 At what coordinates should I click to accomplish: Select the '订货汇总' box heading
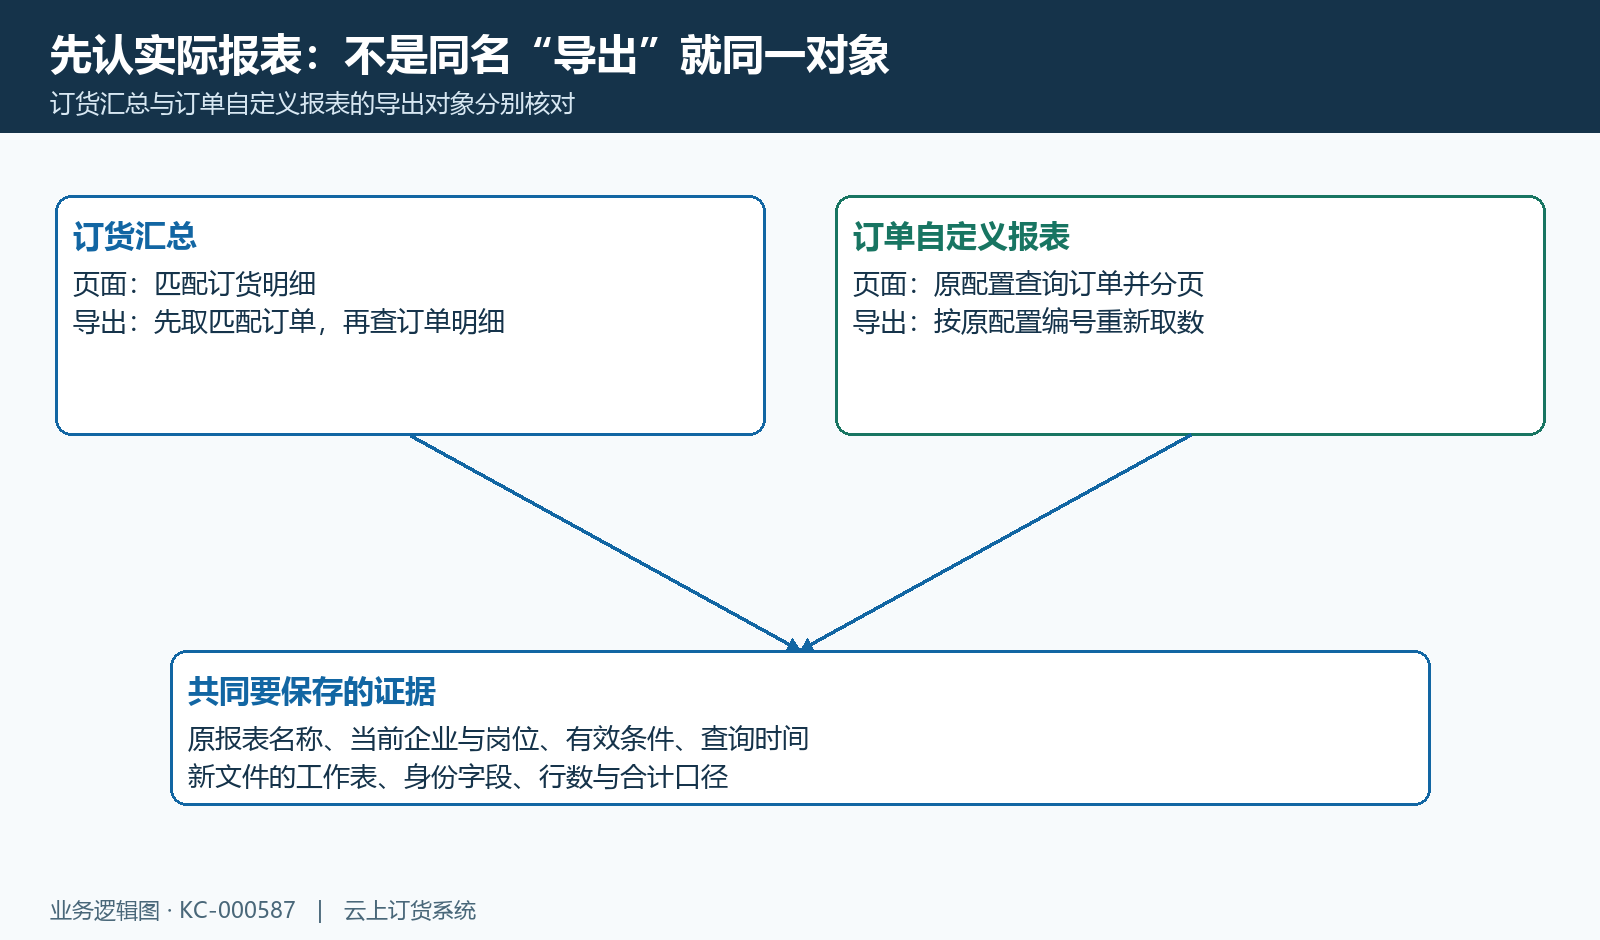point(135,237)
